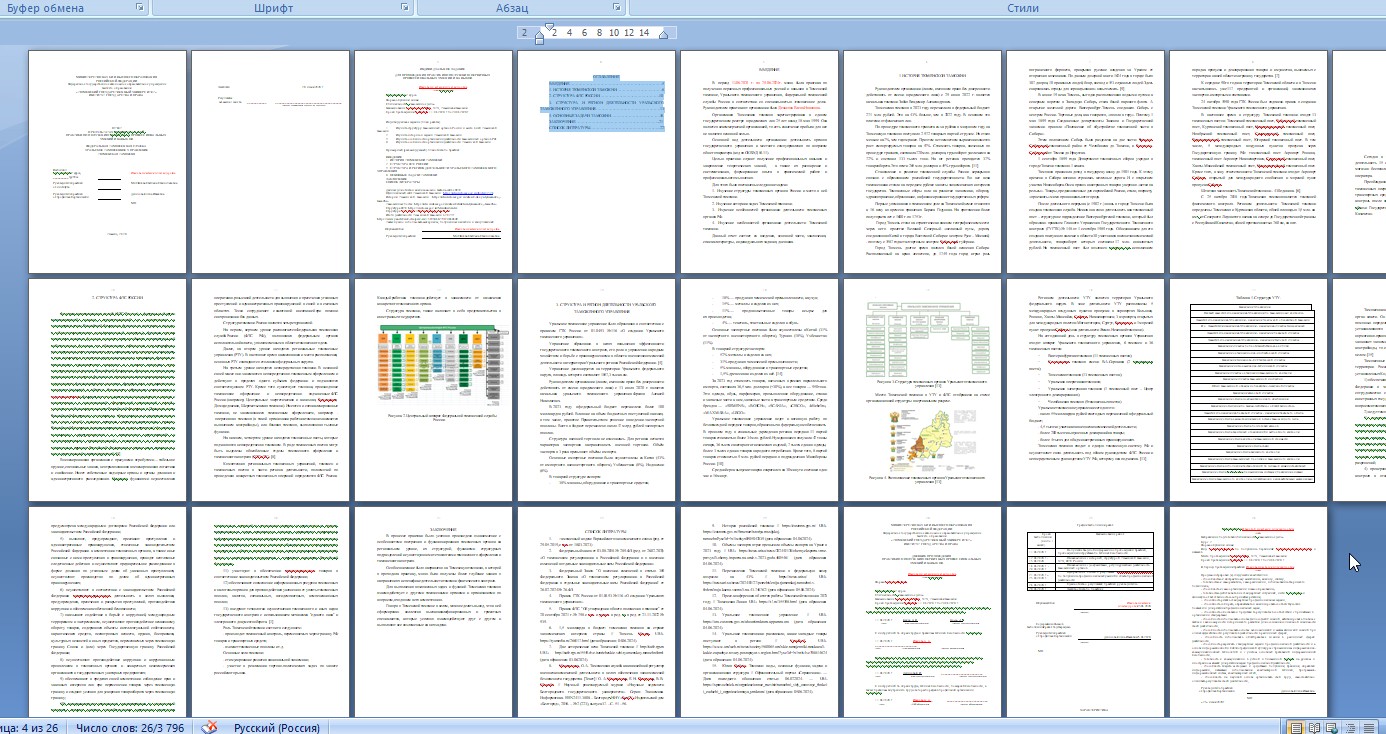
Task: Click the Русский (Россия) language indicator
Action: click(277, 727)
